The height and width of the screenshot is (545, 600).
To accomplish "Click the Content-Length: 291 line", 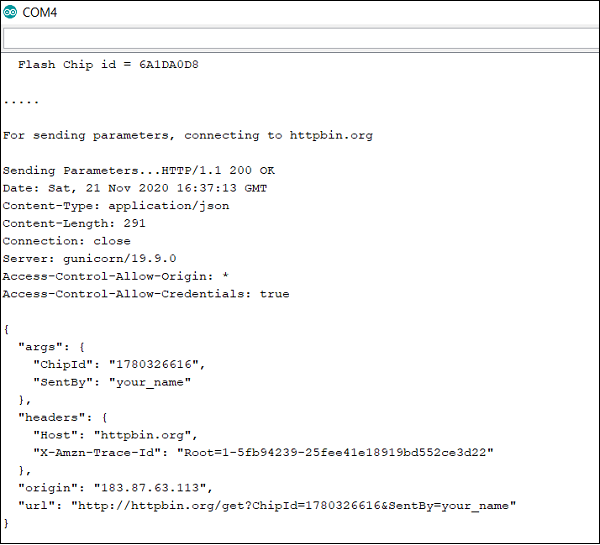I will [74, 223].
